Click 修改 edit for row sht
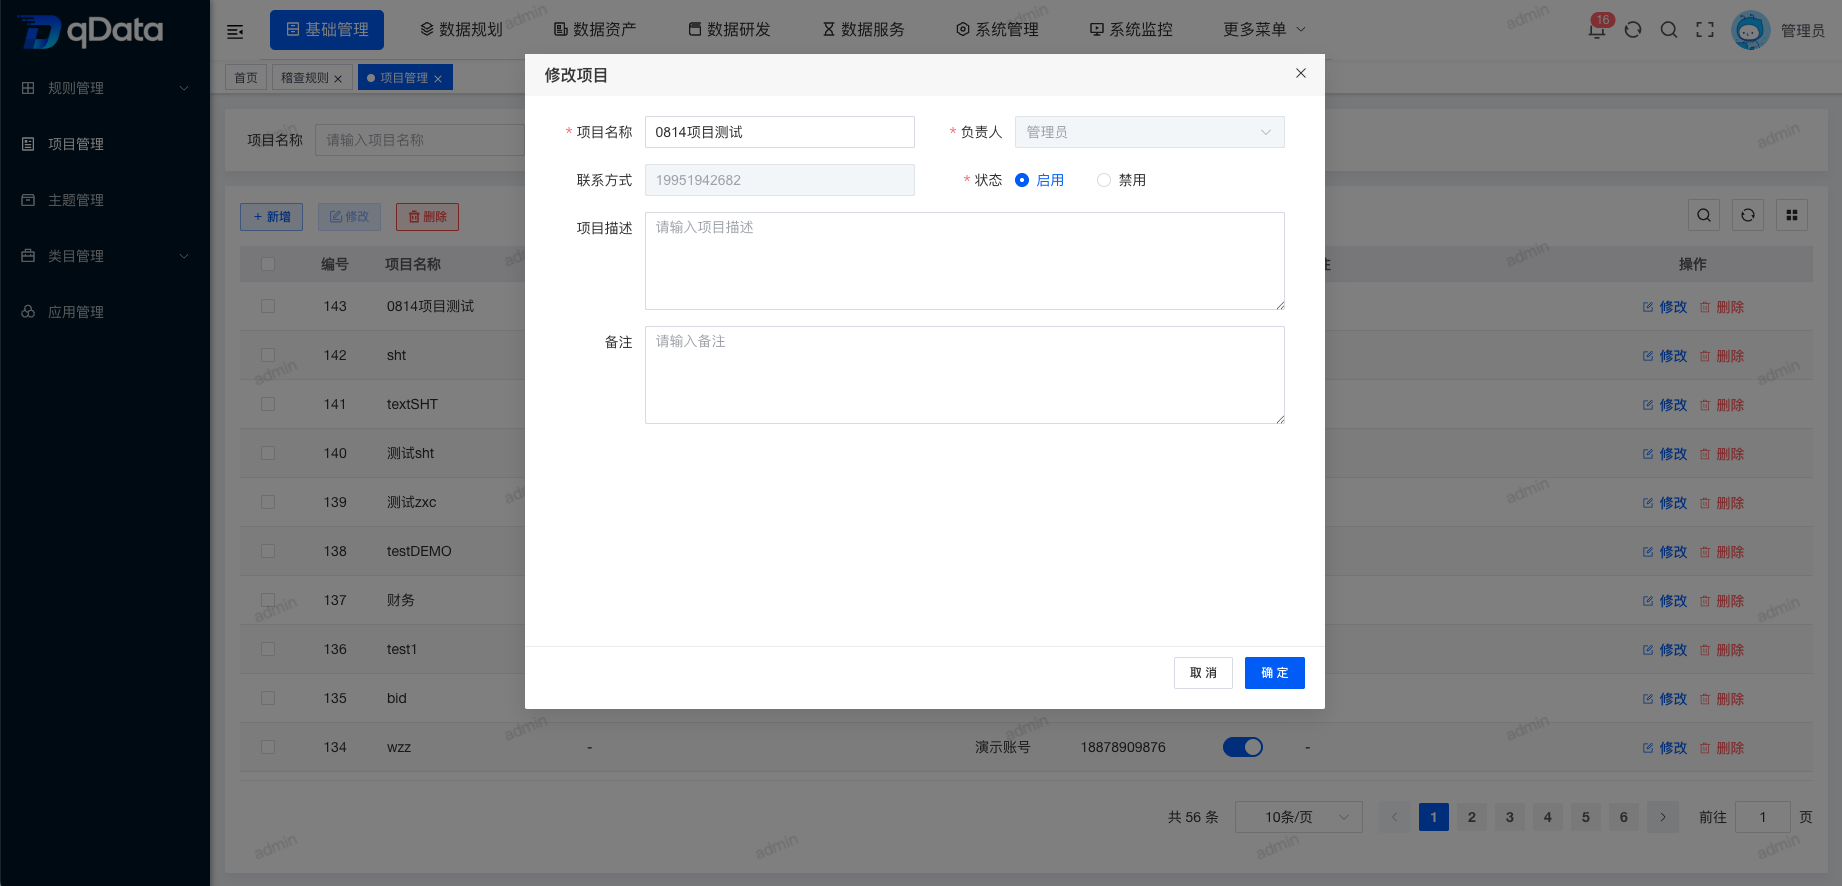The width and height of the screenshot is (1842, 886). (x=1665, y=356)
